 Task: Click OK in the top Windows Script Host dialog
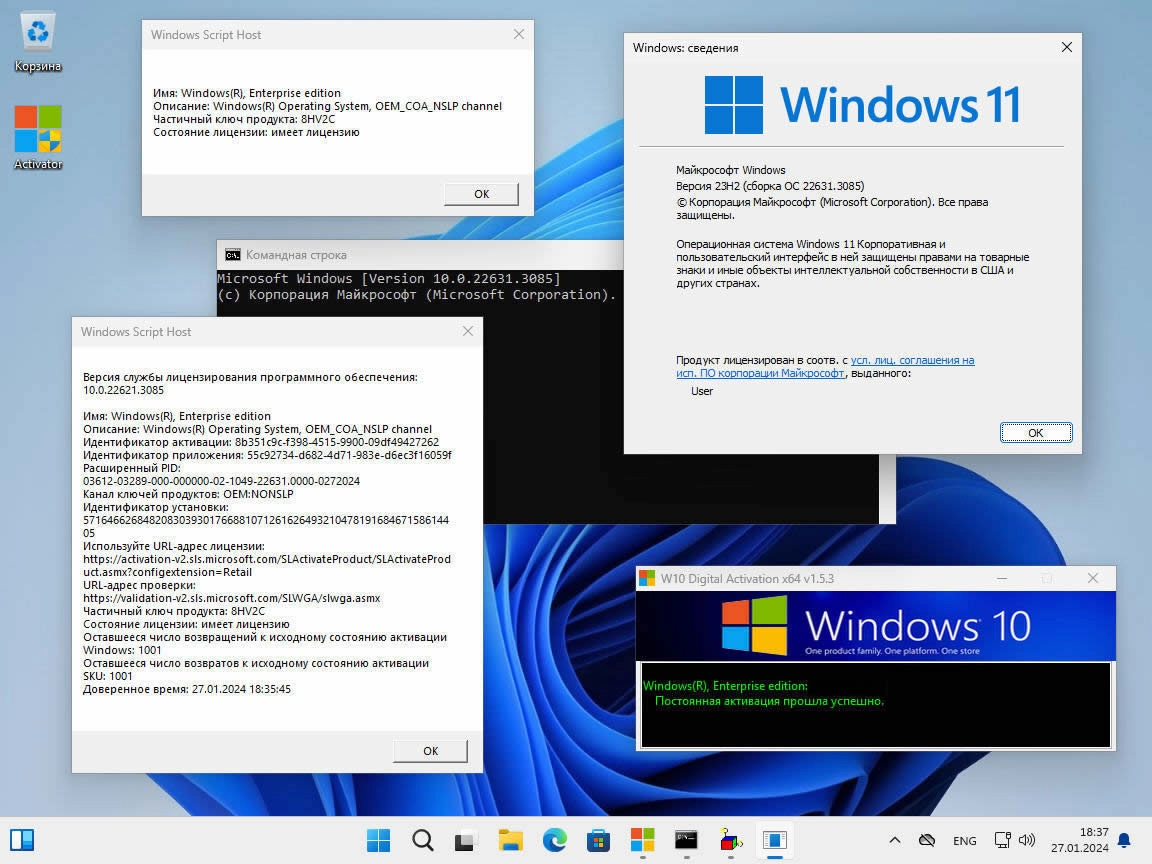tap(481, 194)
